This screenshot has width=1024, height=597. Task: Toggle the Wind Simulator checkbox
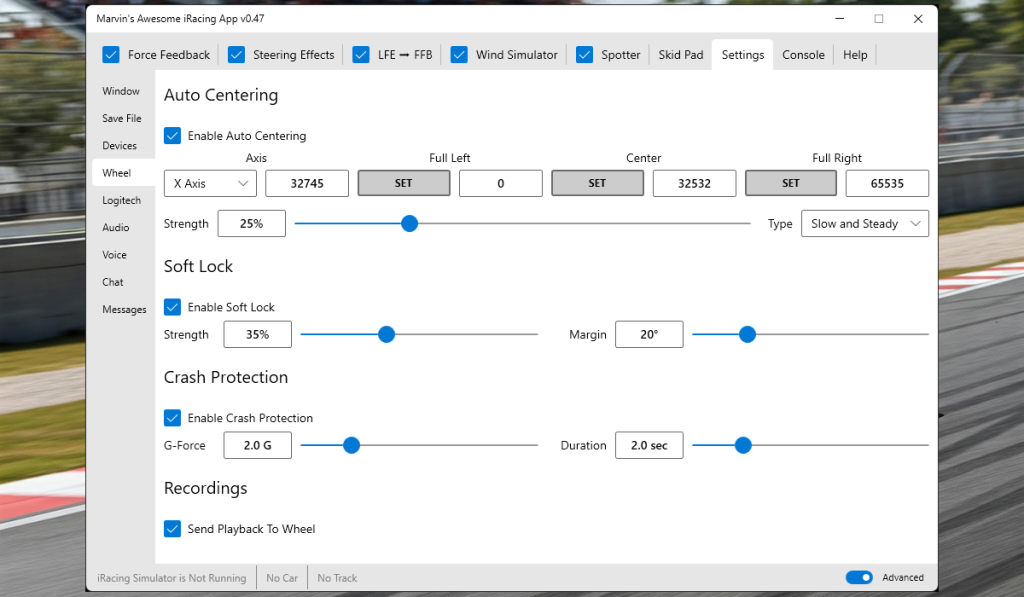coord(459,55)
